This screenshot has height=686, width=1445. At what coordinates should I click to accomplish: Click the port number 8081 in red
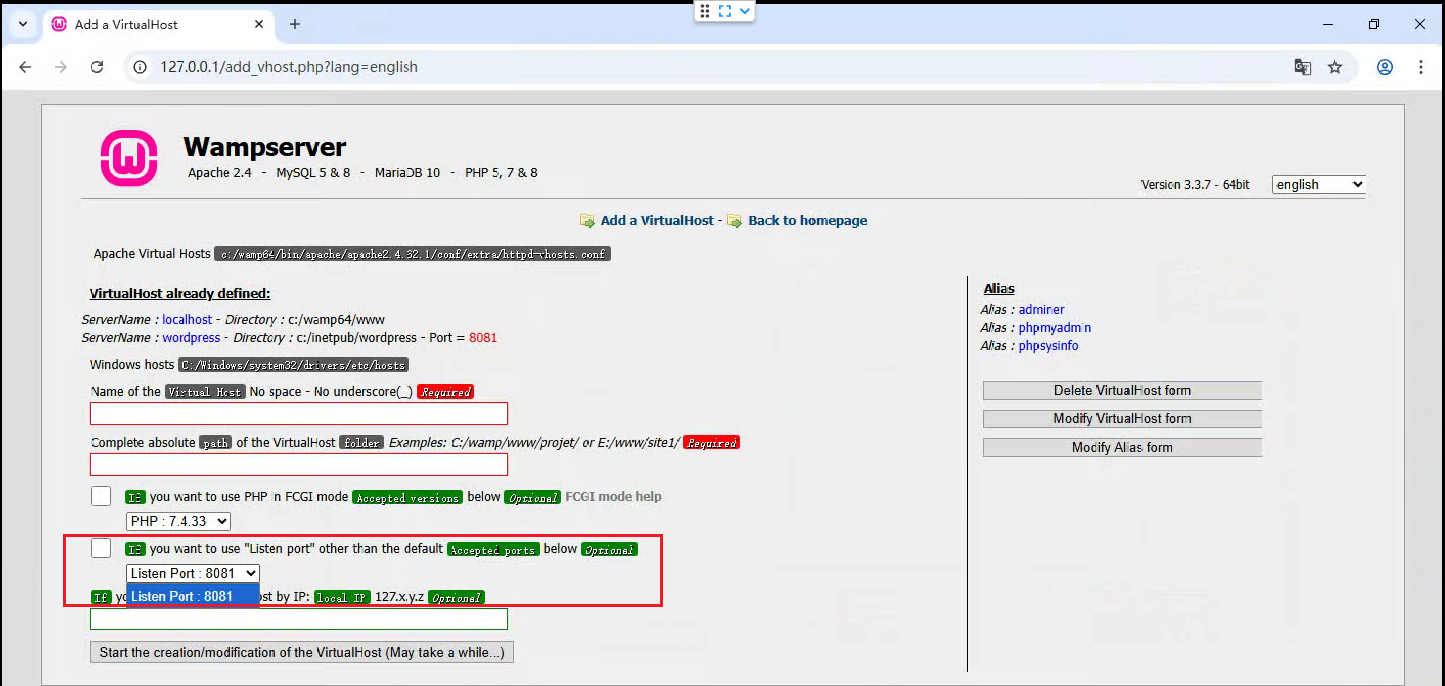point(483,338)
